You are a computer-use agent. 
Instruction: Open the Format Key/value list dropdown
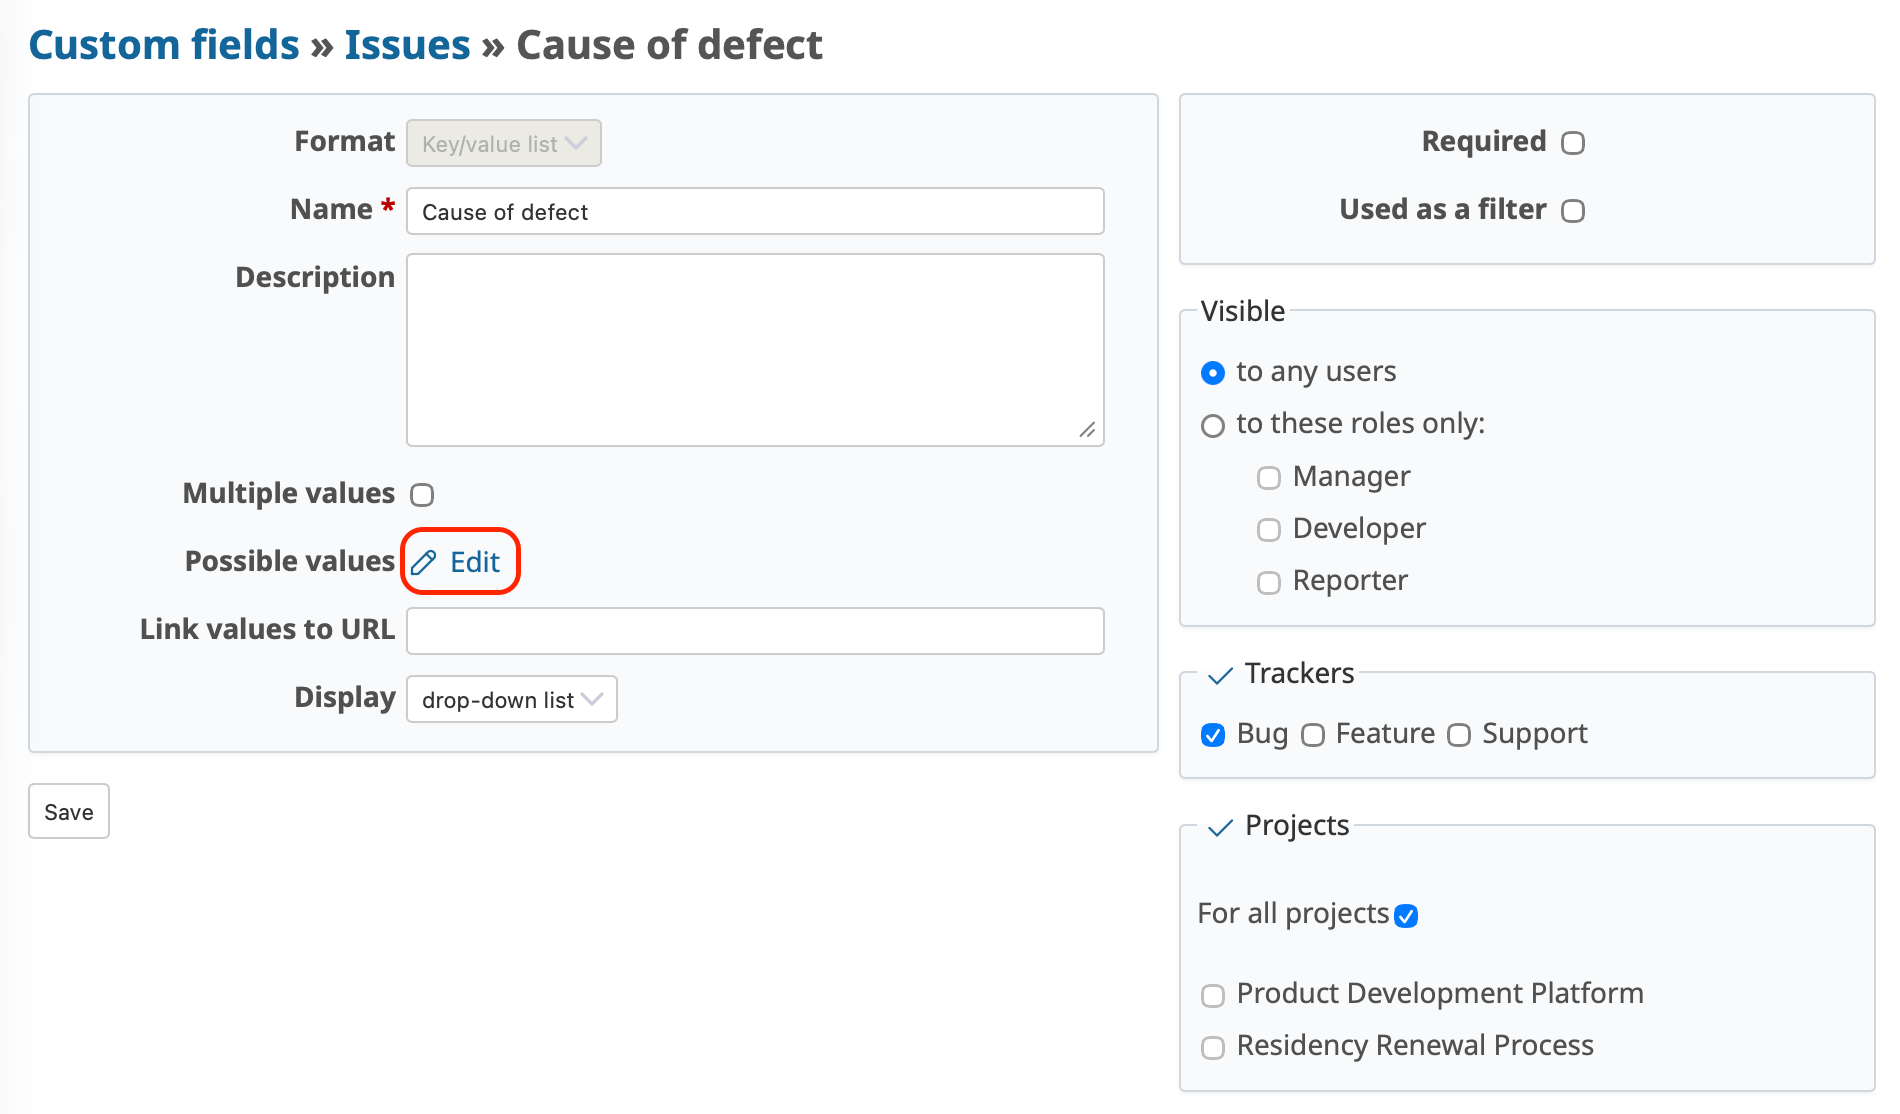[503, 143]
